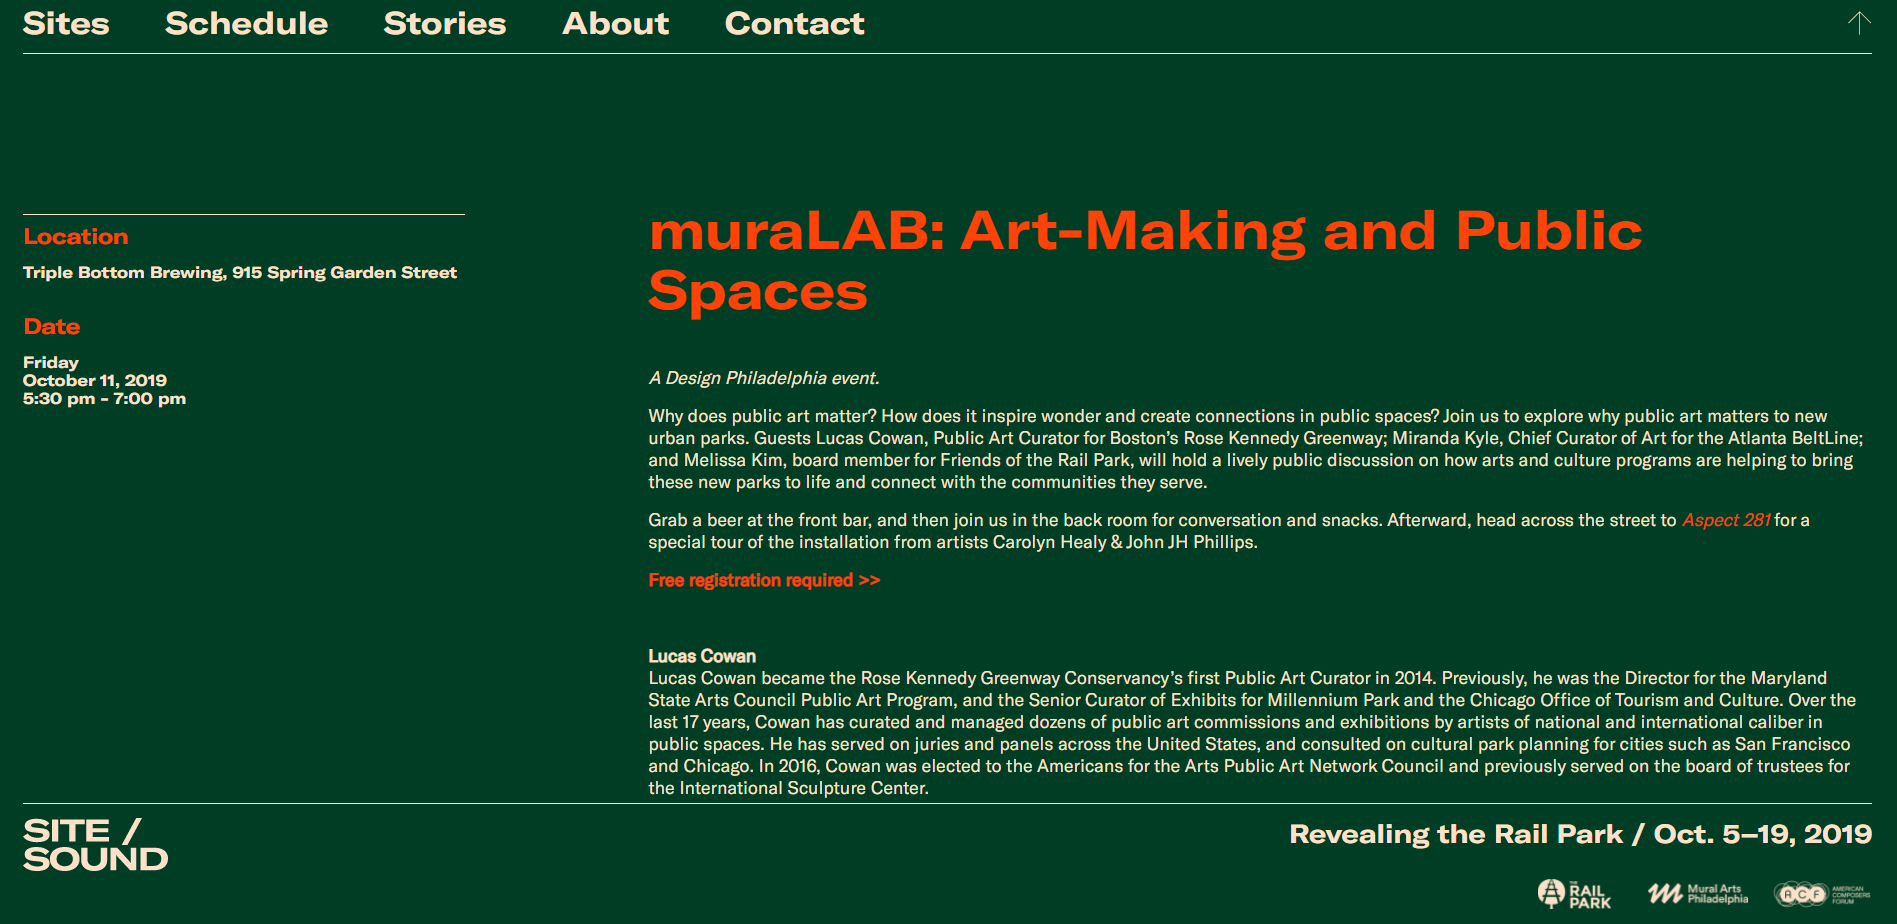Navigate to Stories
Screen dimensions: 1897x924
tap(445, 23)
